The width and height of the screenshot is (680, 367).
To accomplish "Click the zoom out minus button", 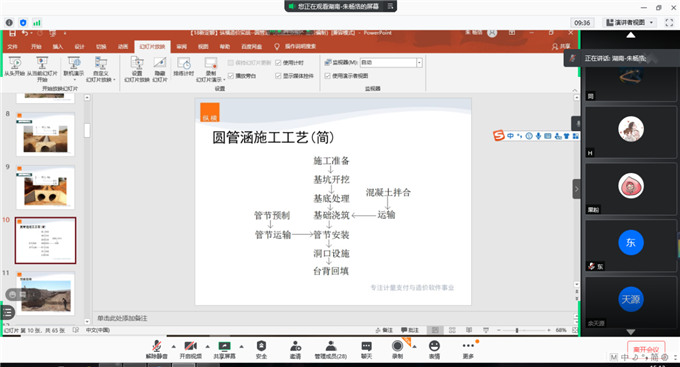I will pos(499,330).
